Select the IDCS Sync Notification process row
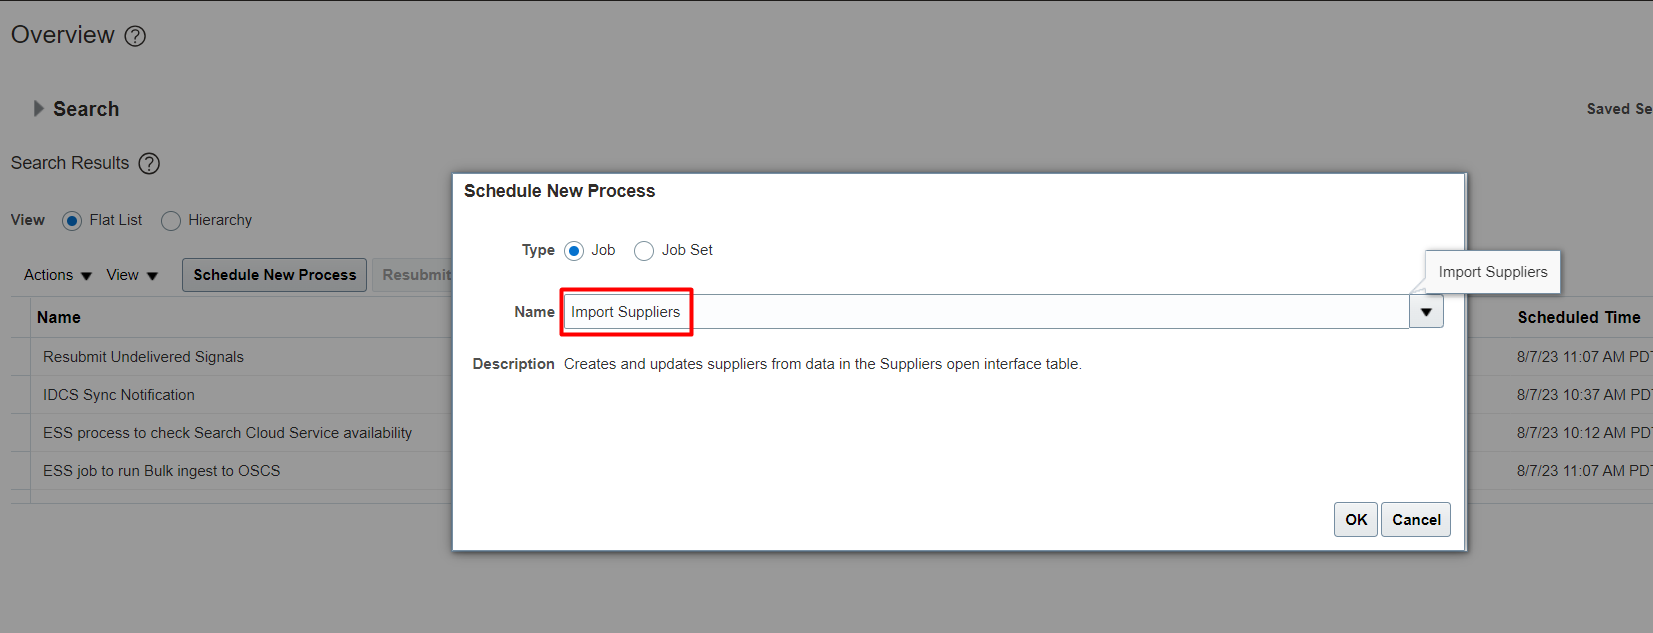Screen dimensions: 1653x633 118,394
